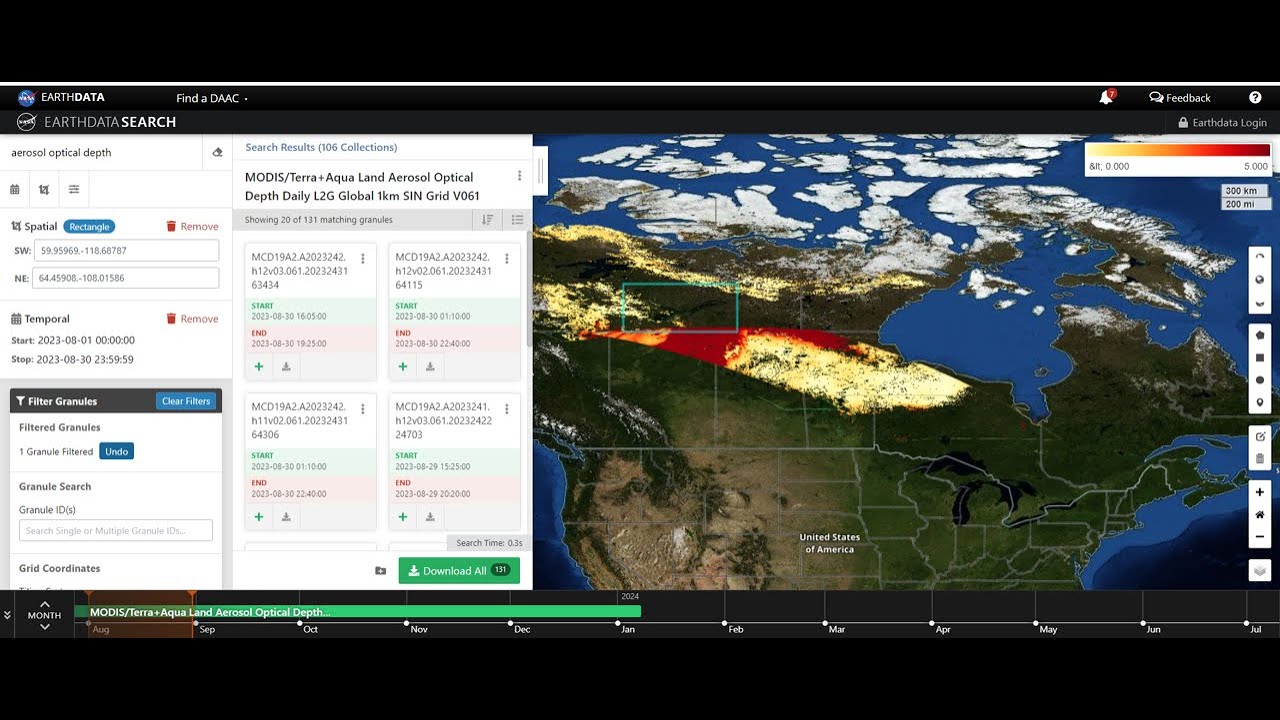Add collection to project folder icon
Screen dimensions: 1280x720
[381, 571]
